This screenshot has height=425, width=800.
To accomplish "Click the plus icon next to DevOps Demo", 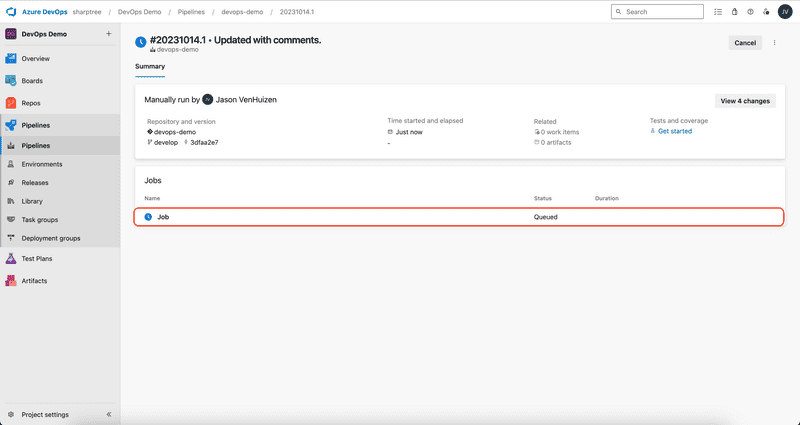I will (108, 34).
